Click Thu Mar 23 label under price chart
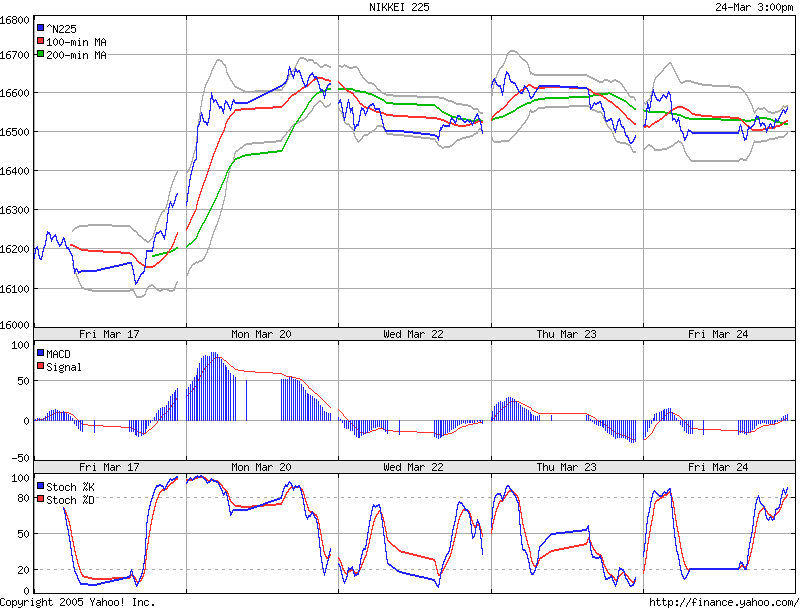Viewport: 800px width, 608px height. point(566,334)
